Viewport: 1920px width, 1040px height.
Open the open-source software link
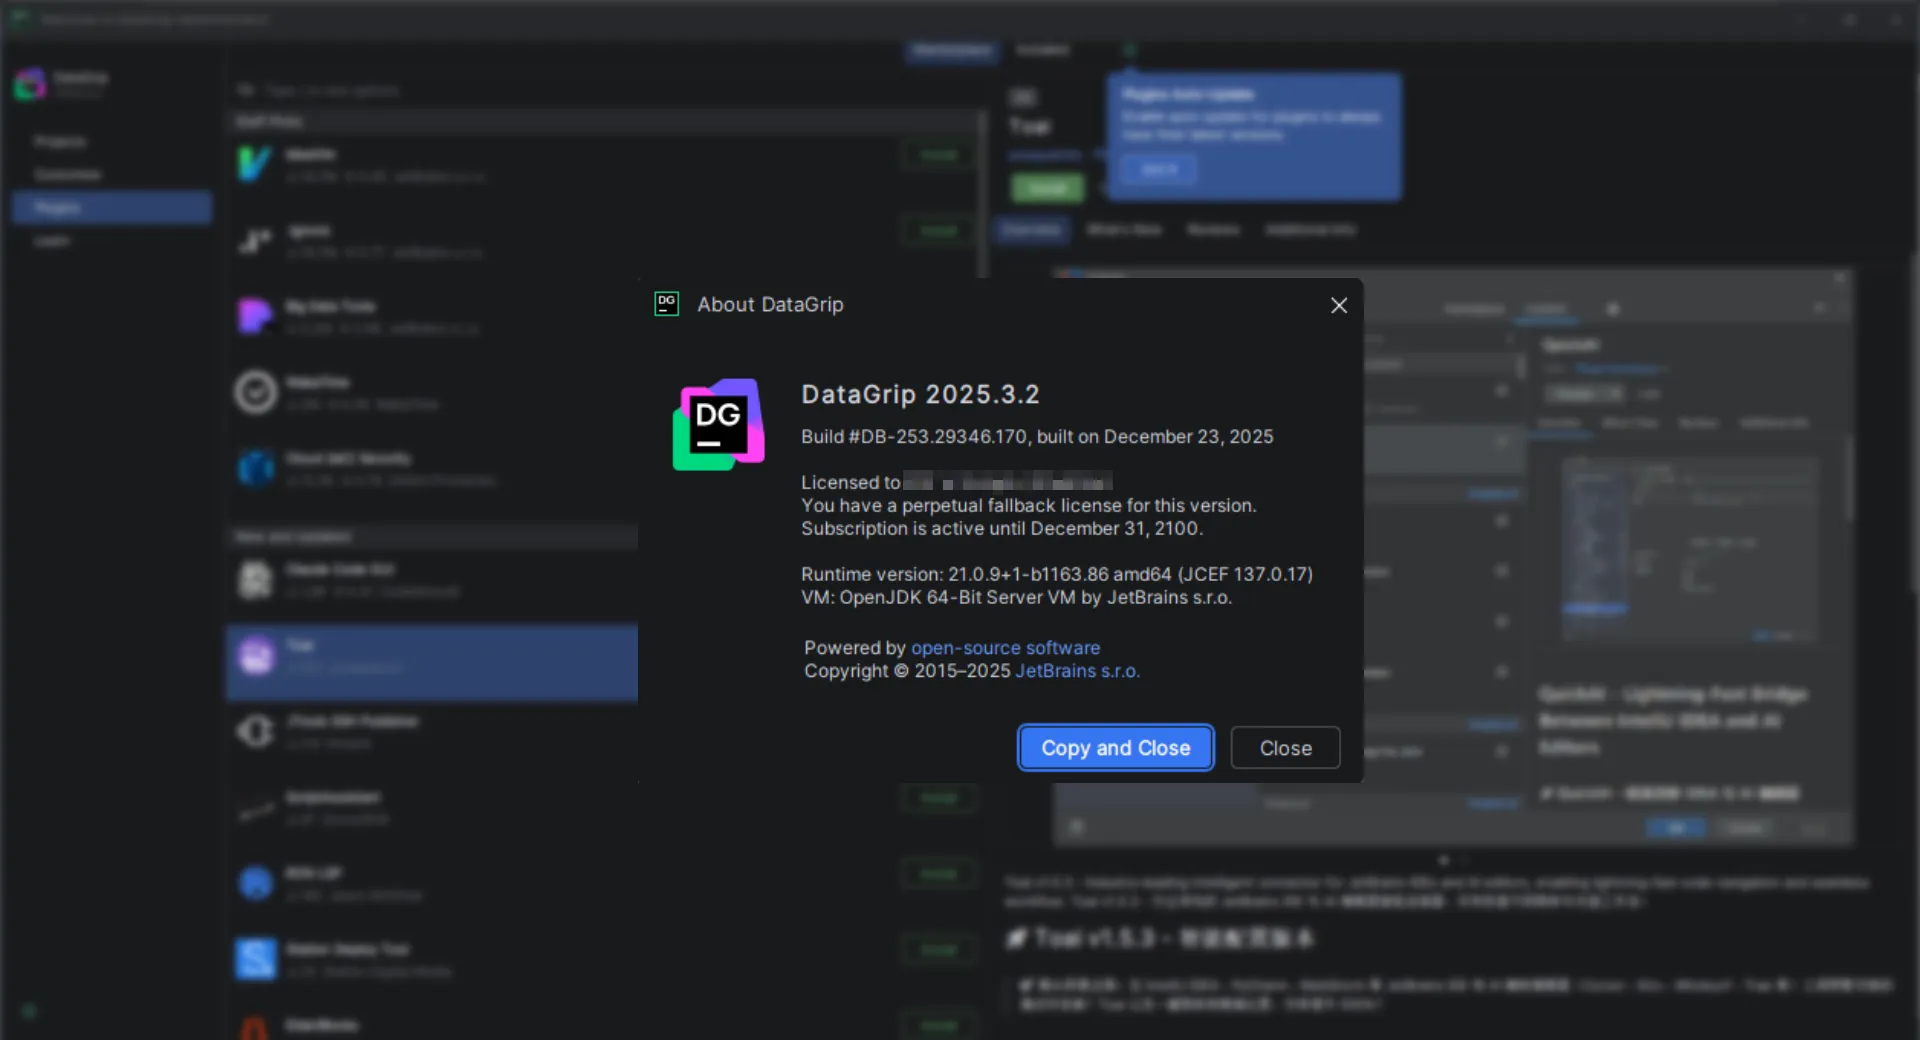pos(1005,648)
